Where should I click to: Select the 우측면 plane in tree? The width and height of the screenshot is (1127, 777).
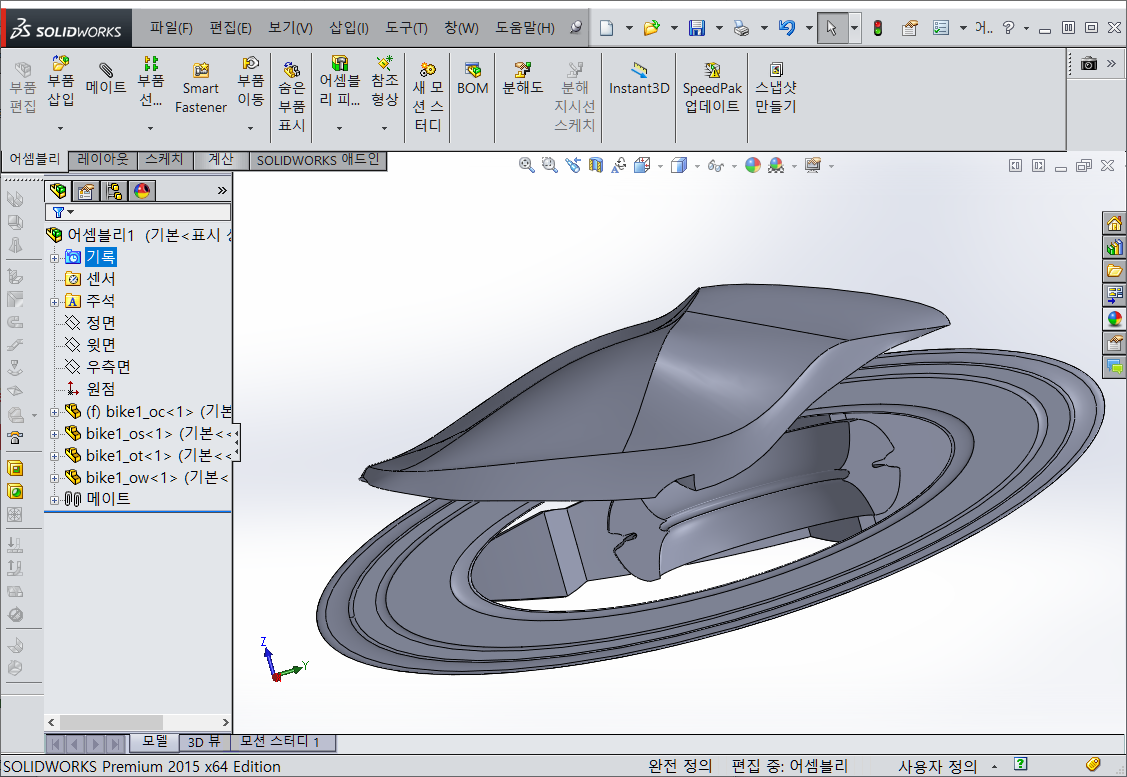click(x=108, y=367)
